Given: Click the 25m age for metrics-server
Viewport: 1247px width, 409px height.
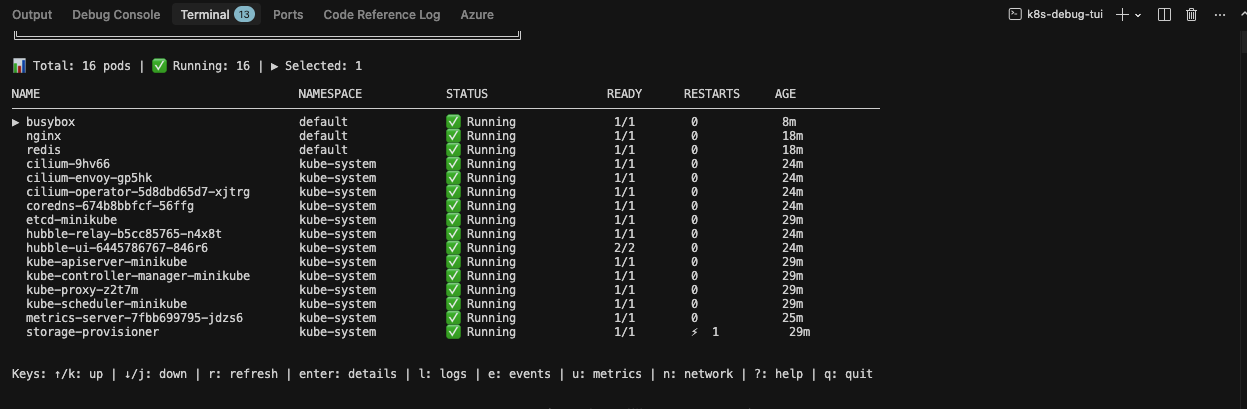Looking at the screenshot, I should tap(793, 318).
